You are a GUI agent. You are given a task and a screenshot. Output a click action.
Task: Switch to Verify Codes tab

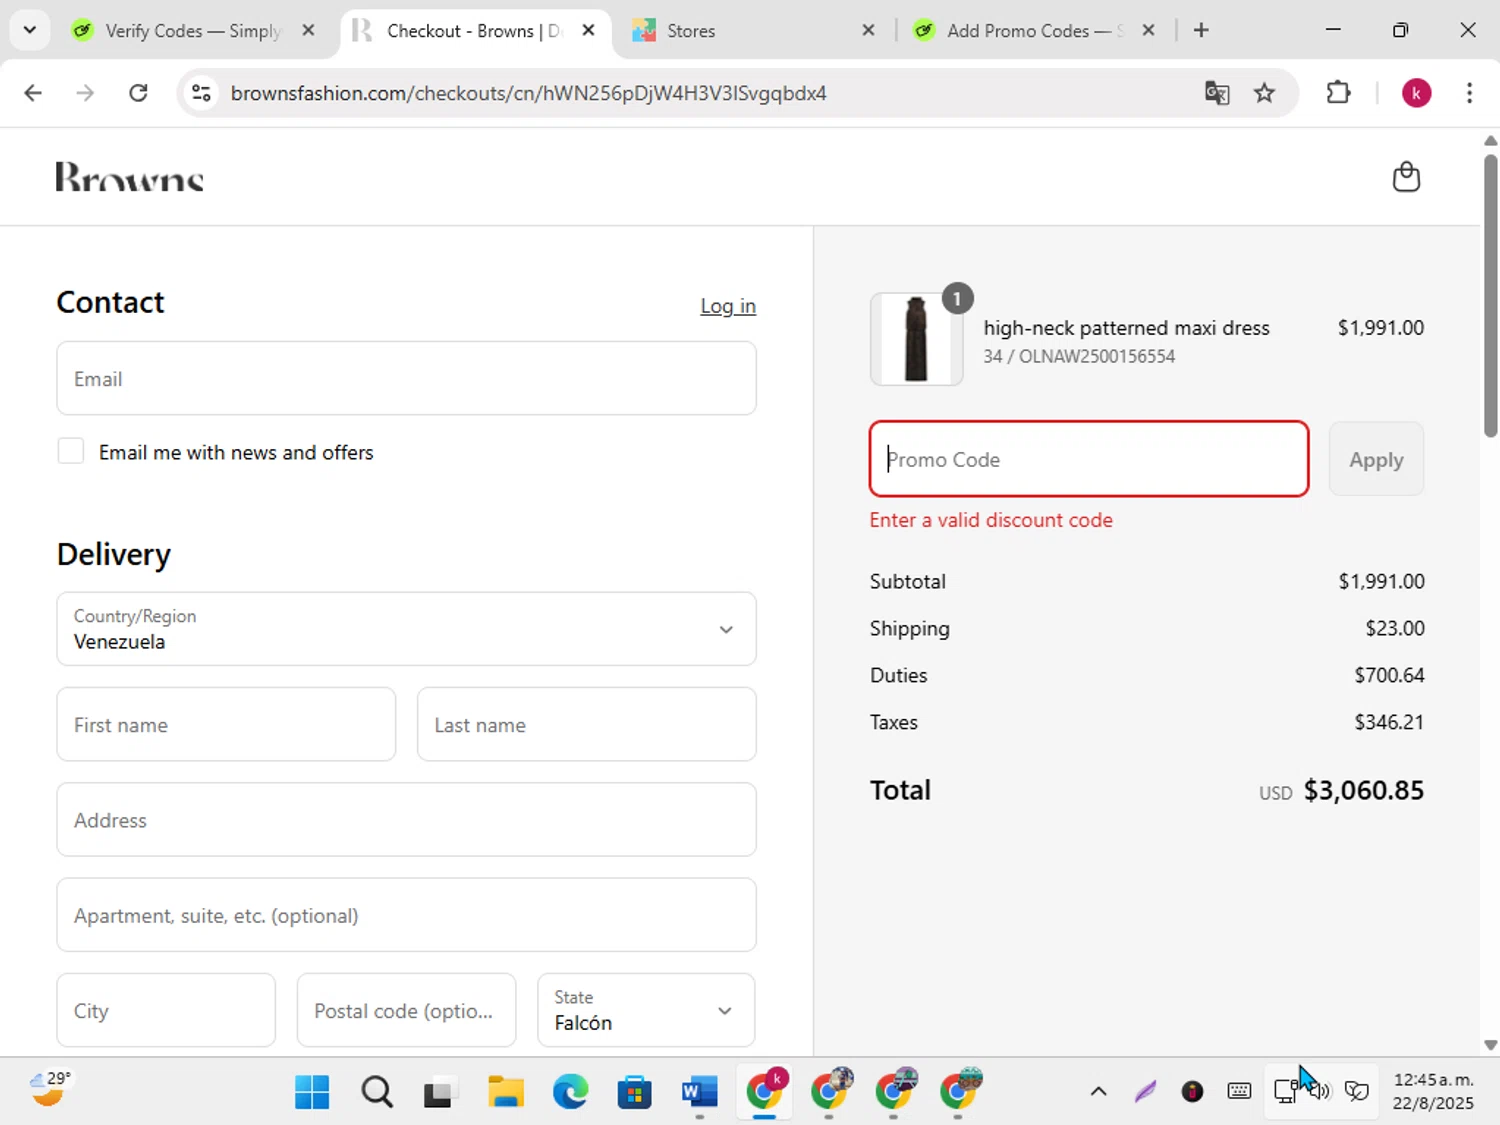190,30
